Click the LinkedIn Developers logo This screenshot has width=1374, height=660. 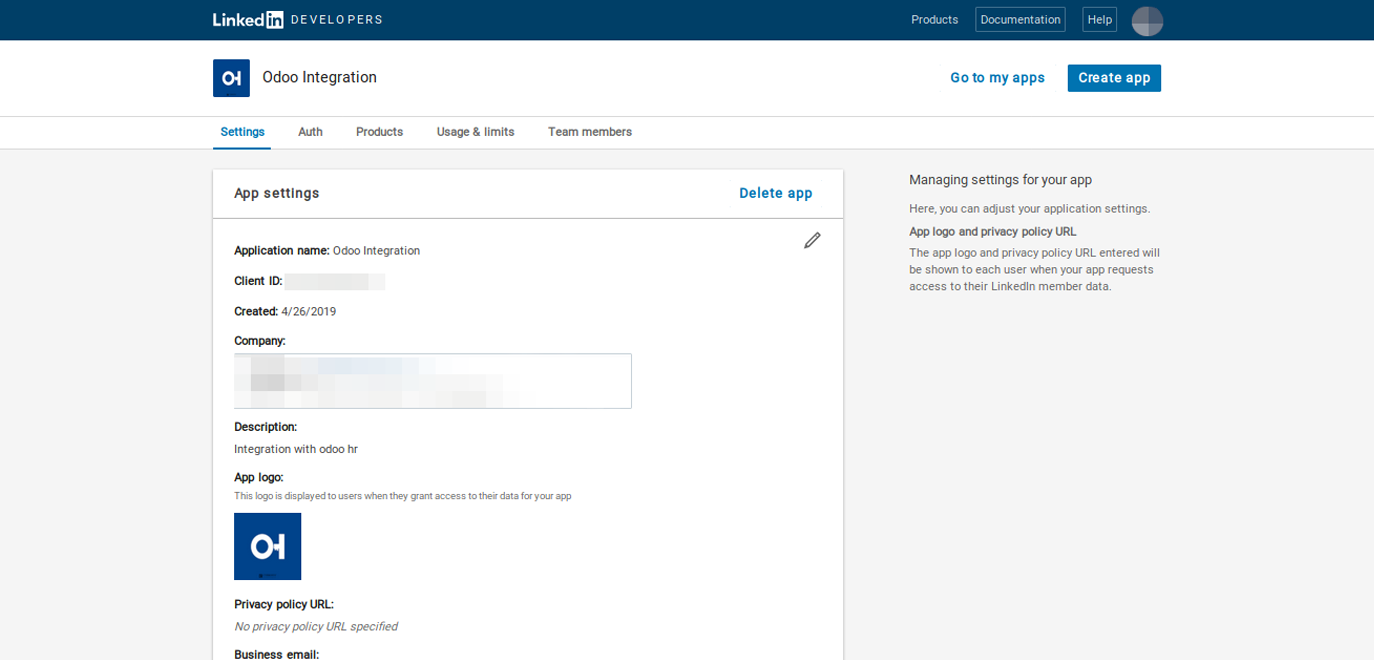coord(297,20)
